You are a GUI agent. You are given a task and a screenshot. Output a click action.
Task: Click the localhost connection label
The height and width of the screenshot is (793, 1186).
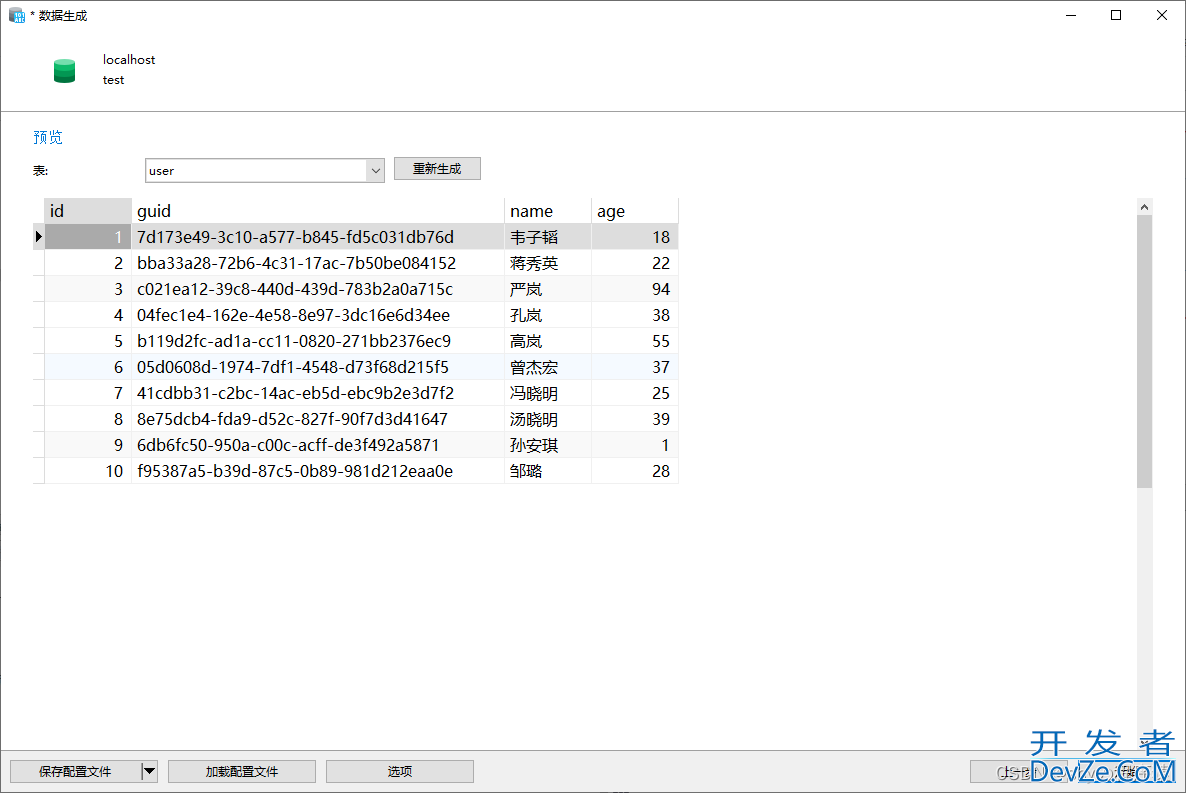129,60
